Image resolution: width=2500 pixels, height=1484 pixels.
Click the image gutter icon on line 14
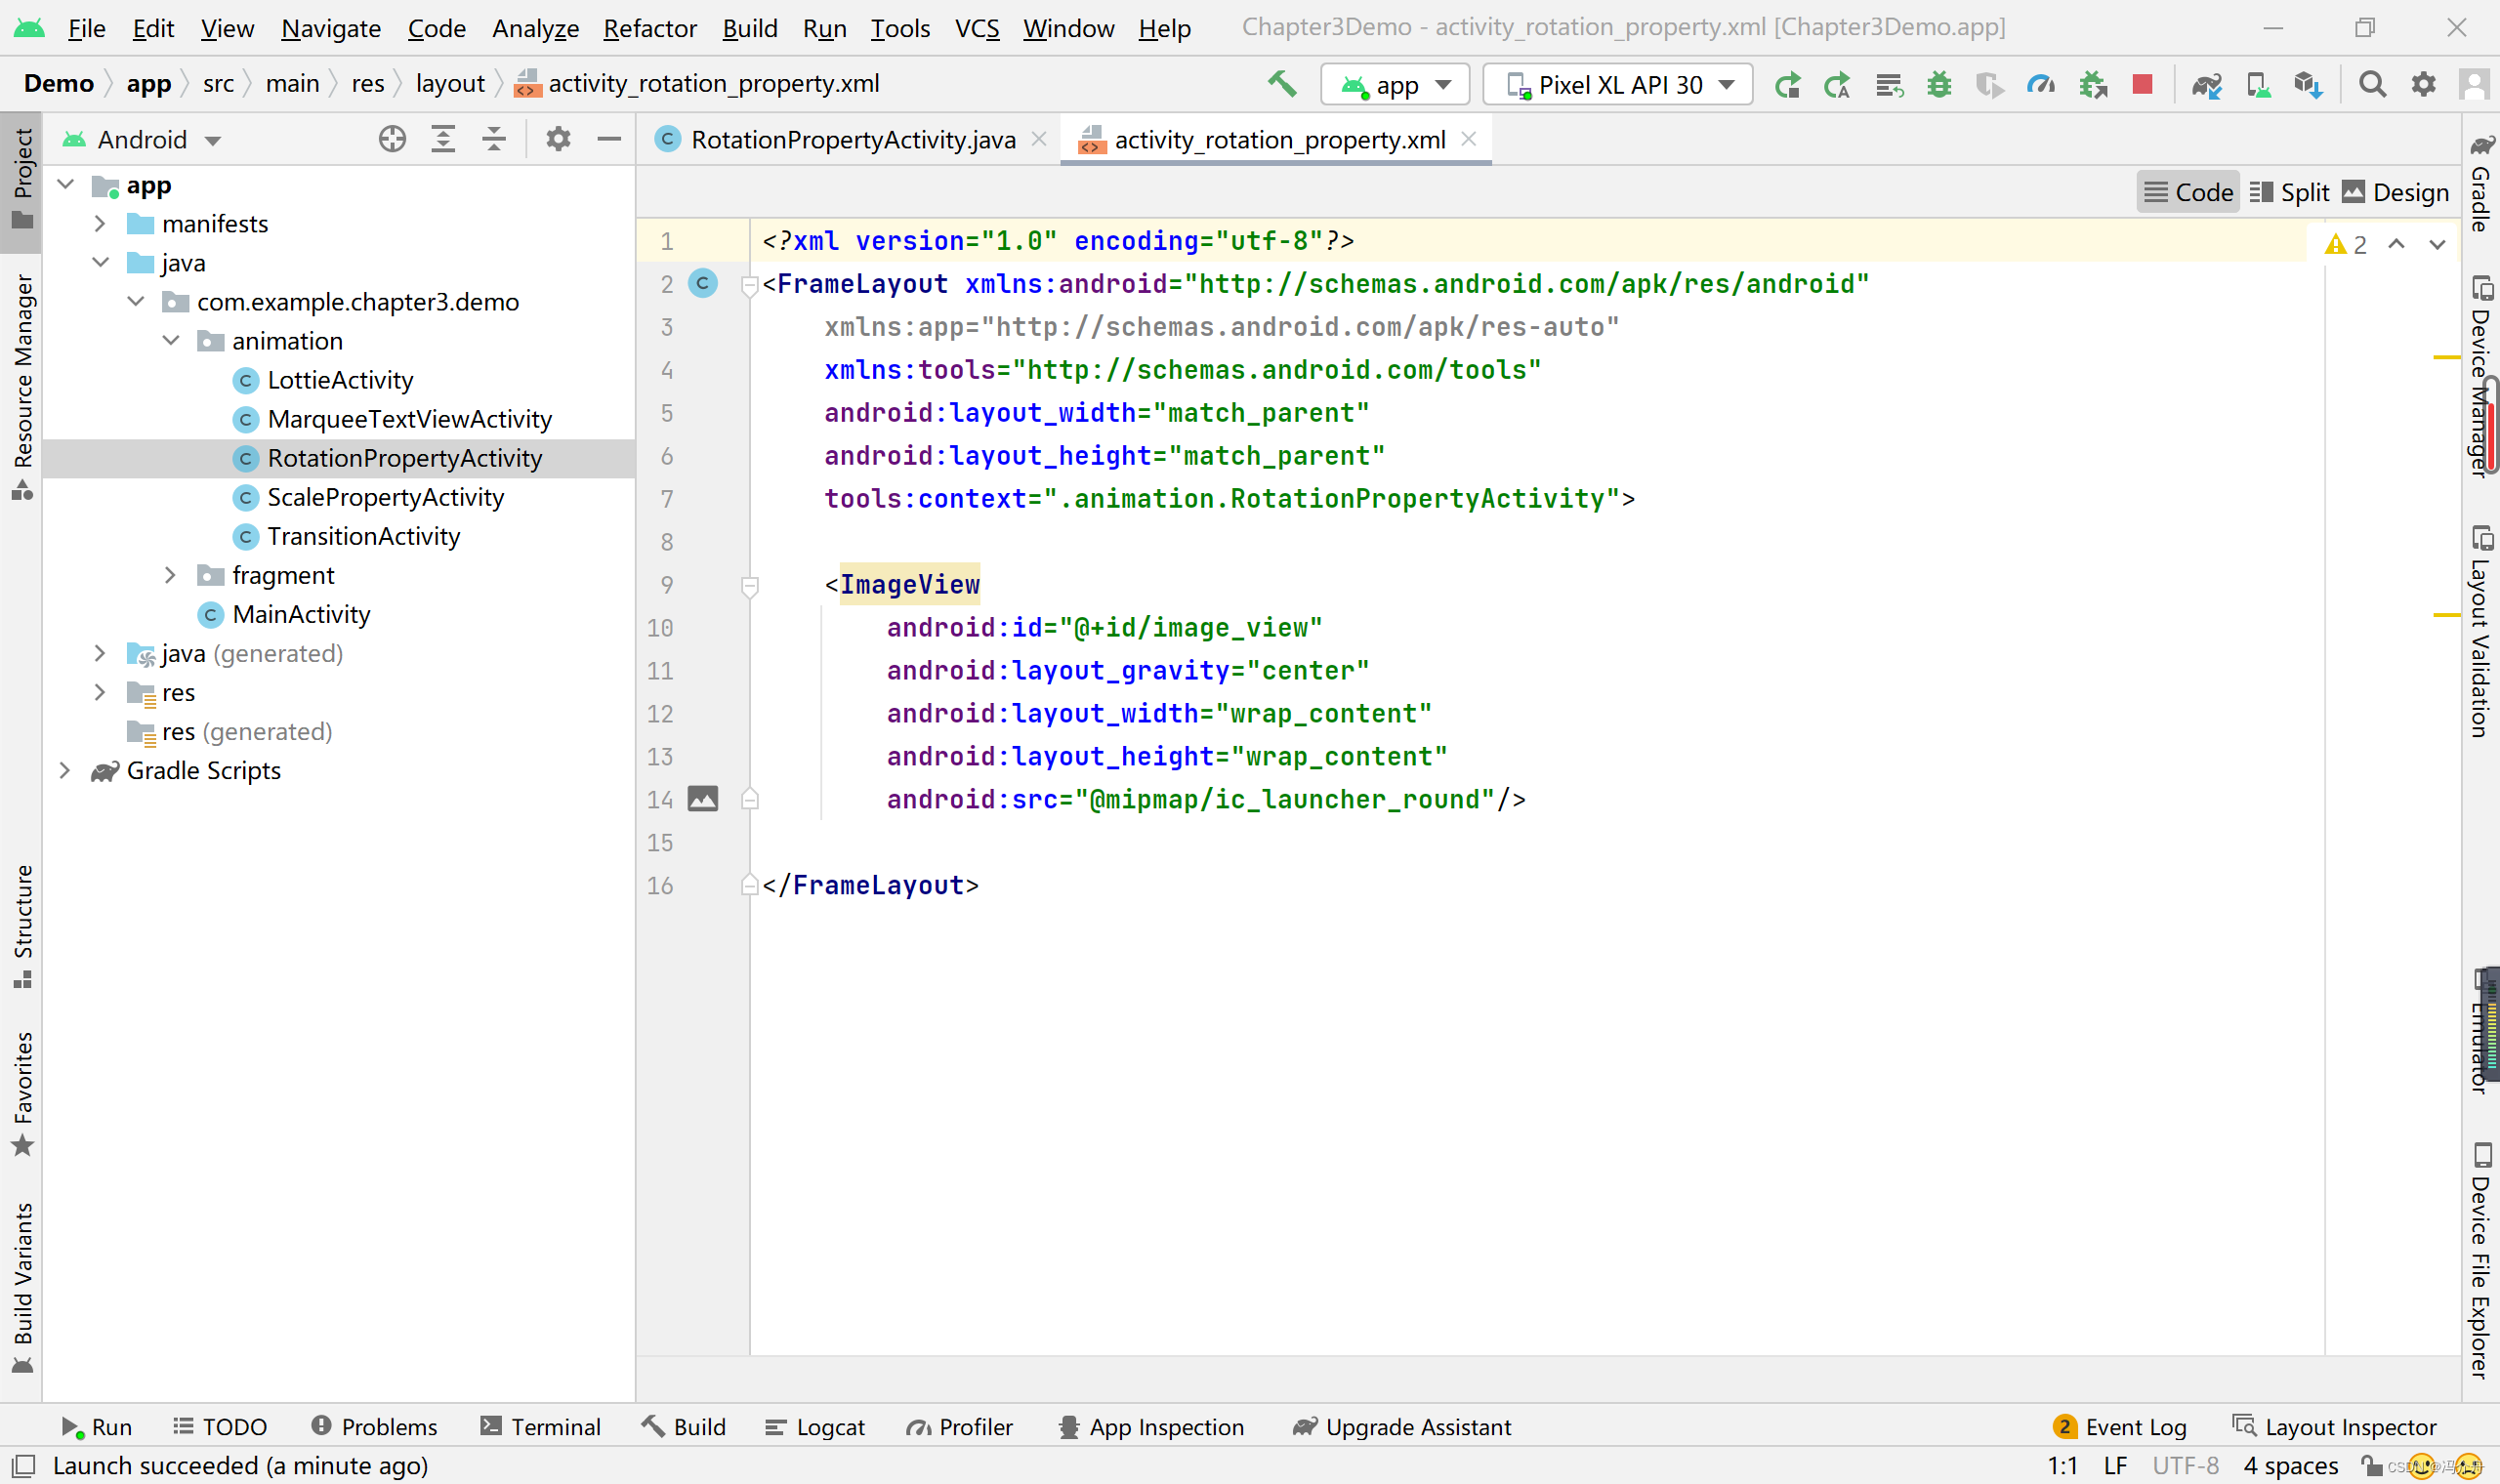coord(703,799)
